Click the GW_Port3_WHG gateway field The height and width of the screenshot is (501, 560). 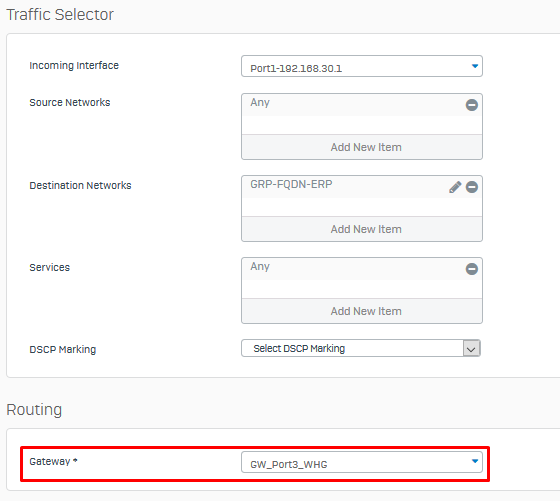tap(362, 462)
